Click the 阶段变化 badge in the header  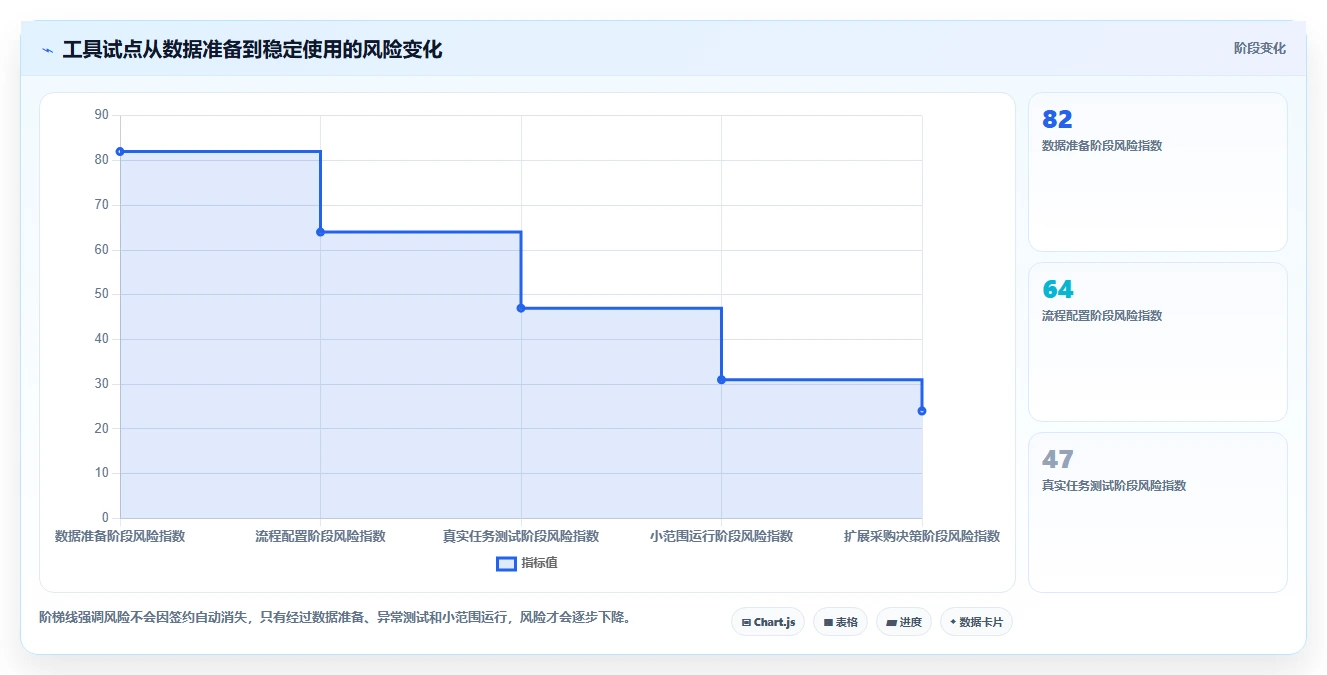(x=1259, y=48)
